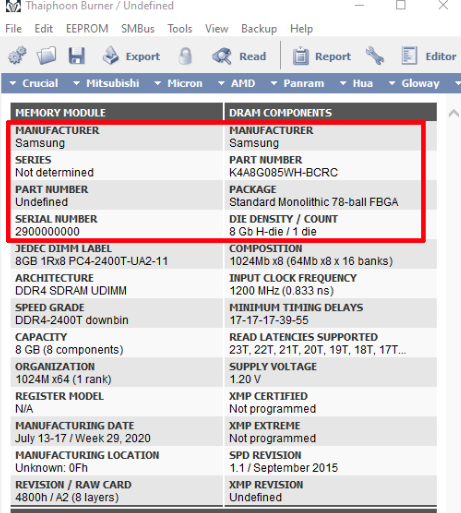Click the padlock write-protection icon
This screenshot has height=513, width=461.
[x=185, y=56]
